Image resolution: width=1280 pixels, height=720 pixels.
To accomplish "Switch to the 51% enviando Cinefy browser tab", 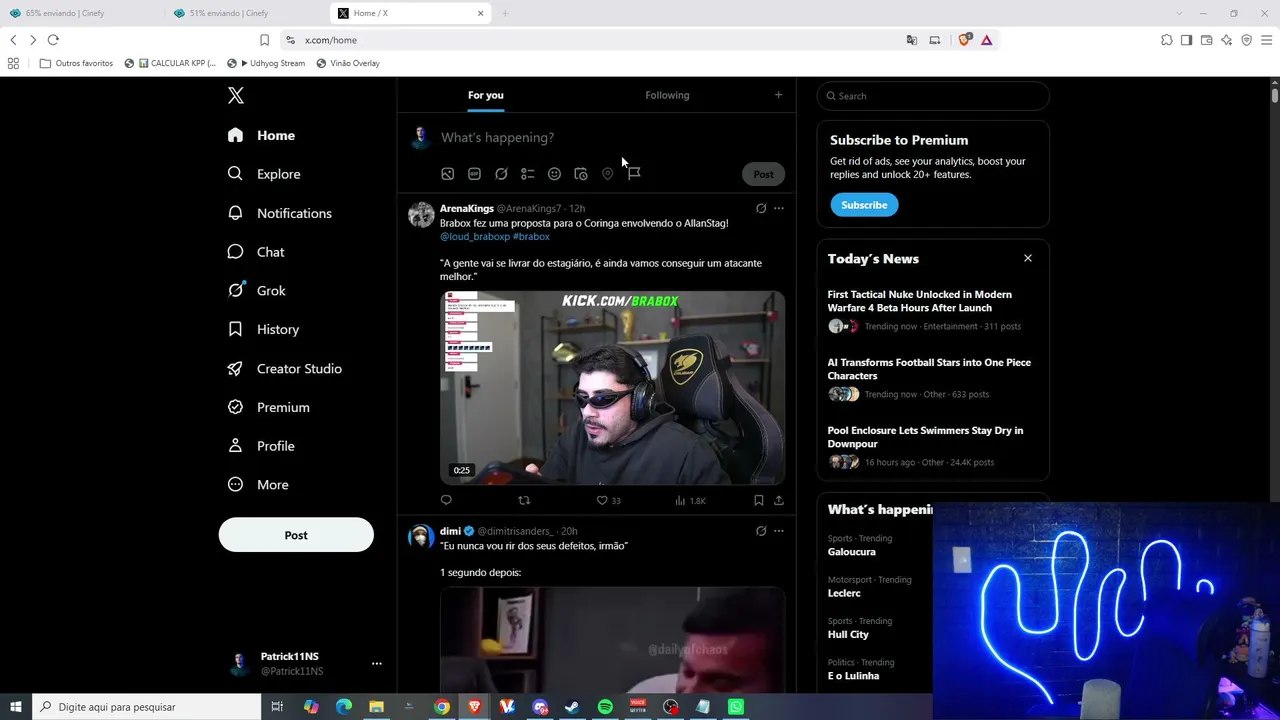I will pyautogui.click(x=247, y=13).
